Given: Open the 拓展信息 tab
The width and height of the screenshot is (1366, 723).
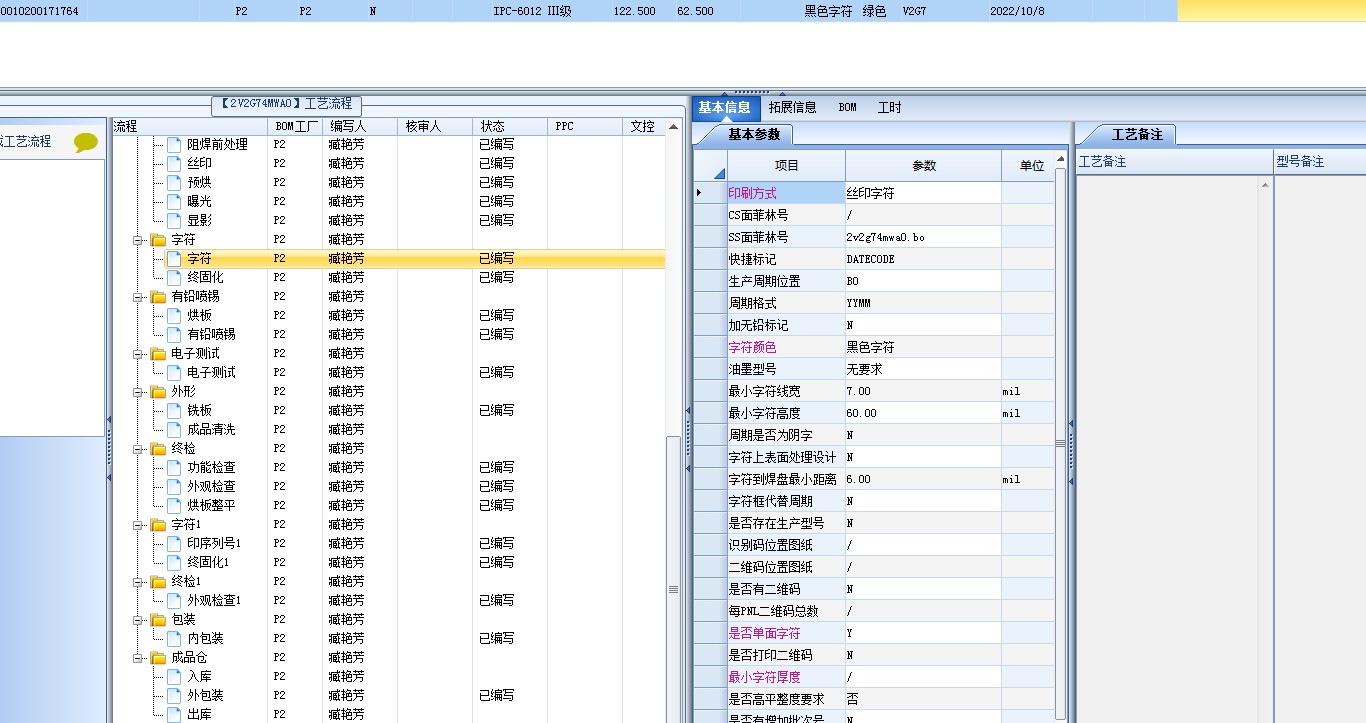Looking at the screenshot, I should pos(792,107).
